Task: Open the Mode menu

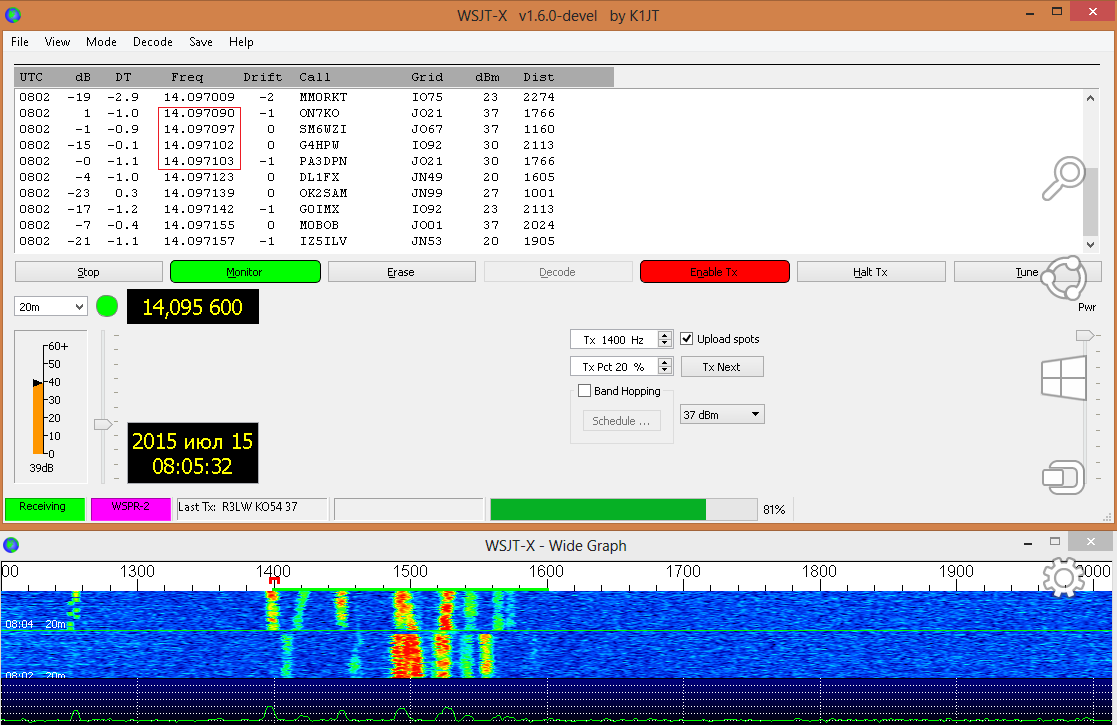Action: click(x=101, y=42)
